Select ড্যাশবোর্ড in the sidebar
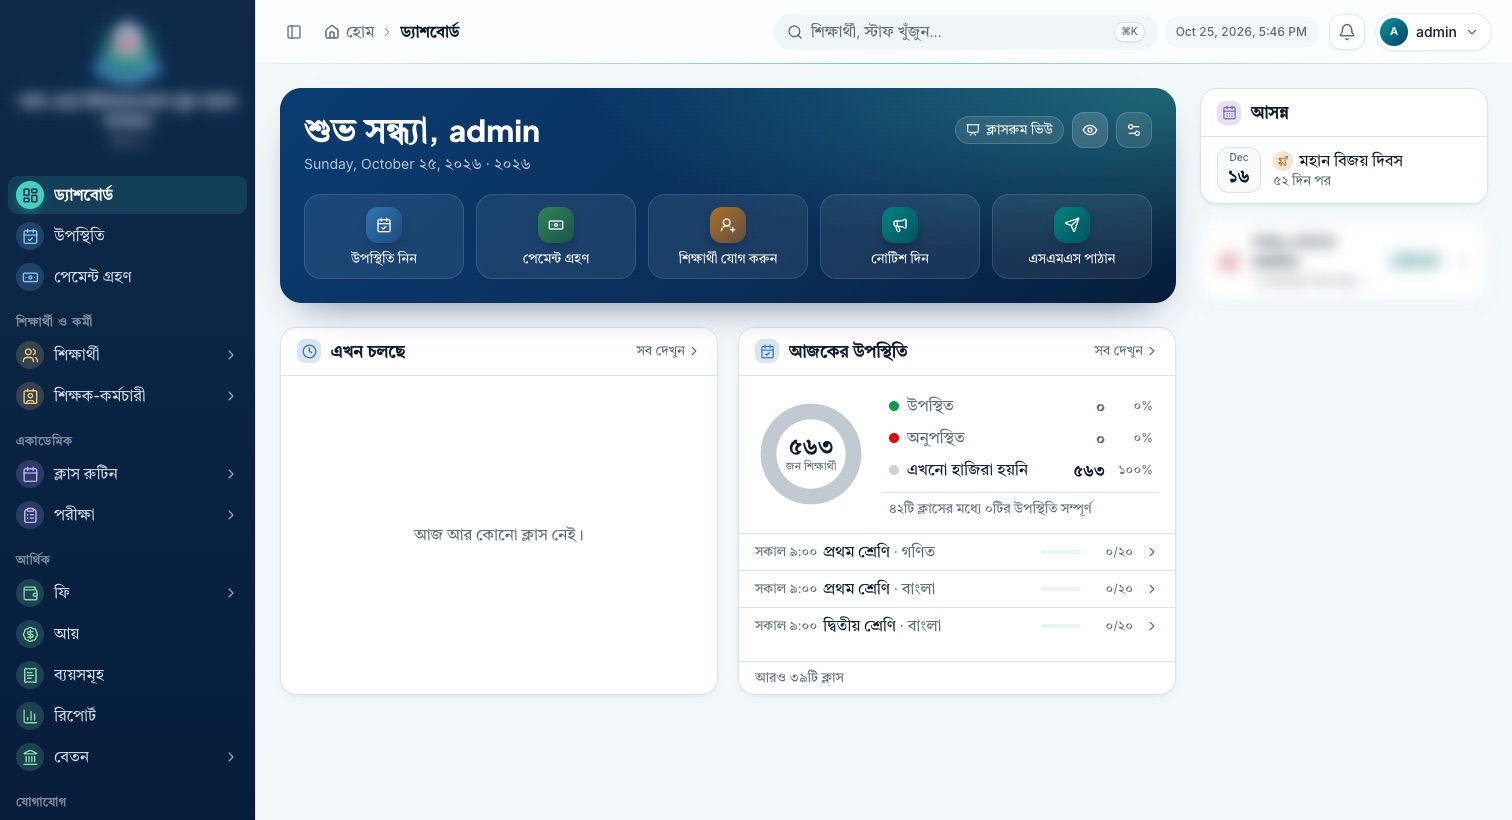The width and height of the screenshot is (1512, 820). pyautogui.click(x=127, y=195)
